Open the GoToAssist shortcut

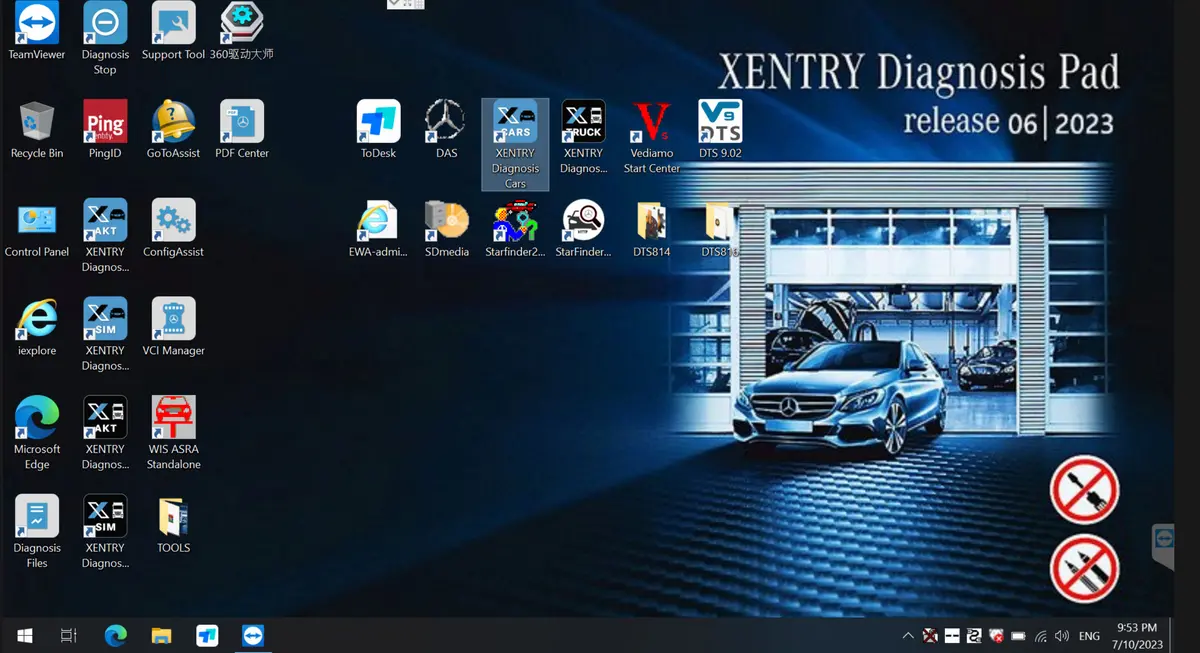click(173, 129)
